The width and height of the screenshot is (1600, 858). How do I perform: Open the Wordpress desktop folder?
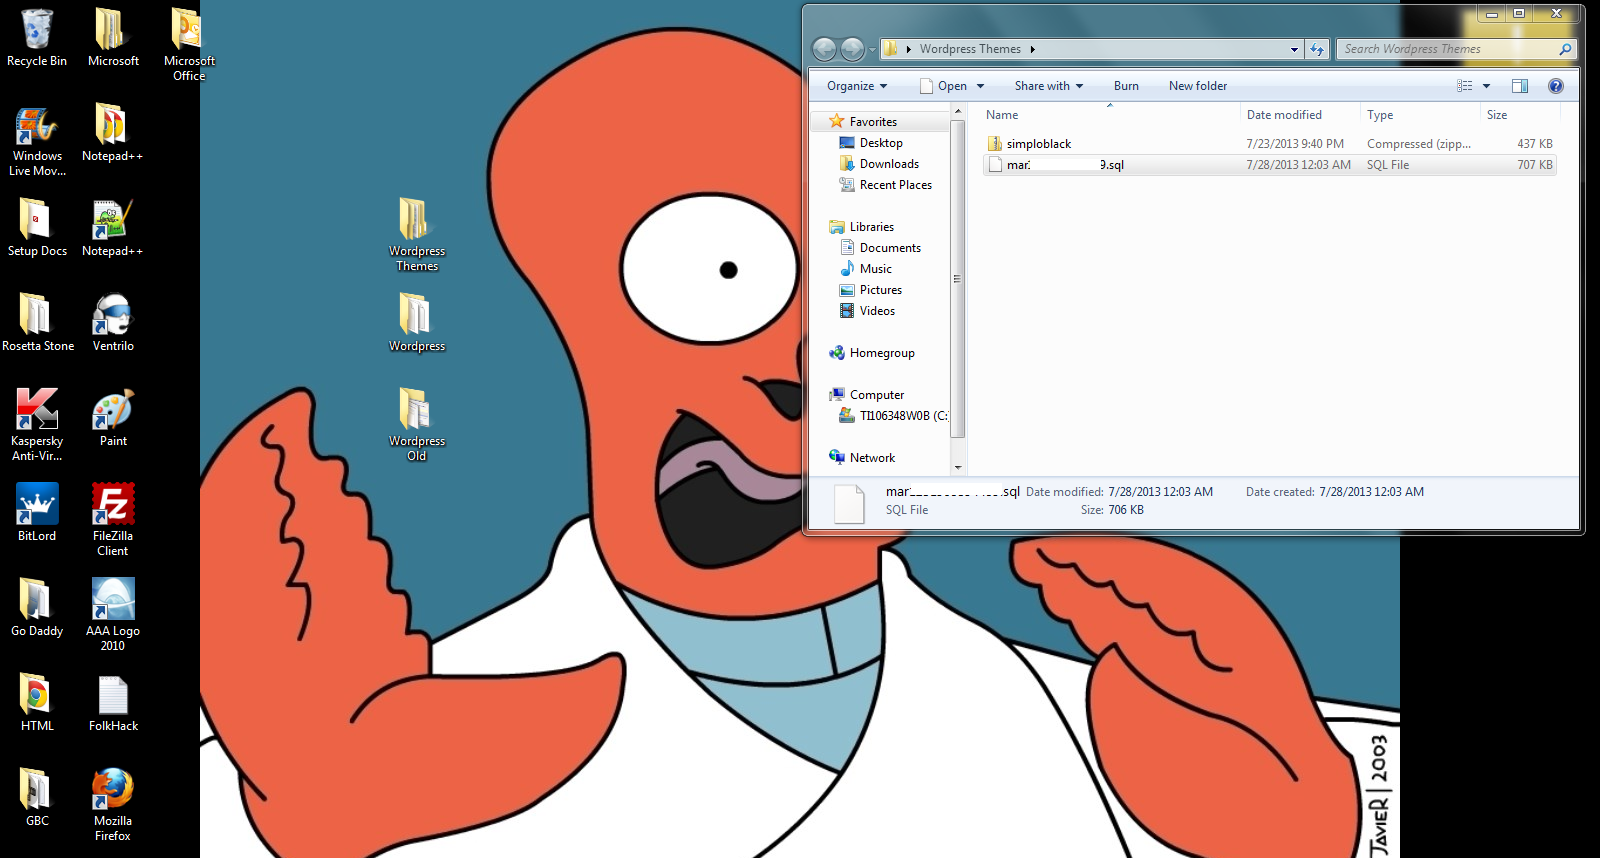click(417, 323)
